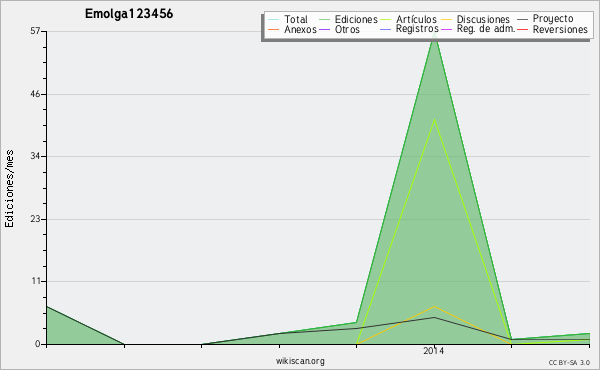
Task: Click the 11 y-axis value
Action: [36, 281]
